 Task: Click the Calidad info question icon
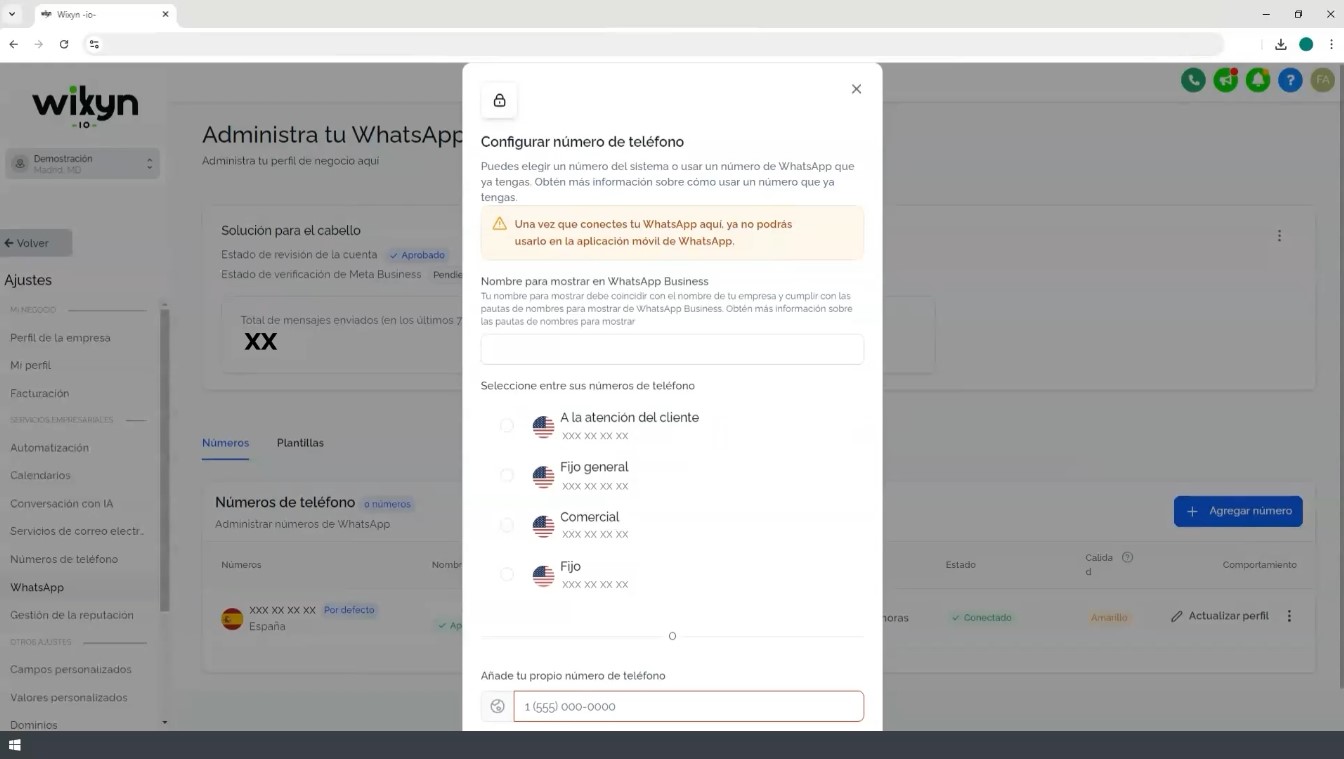pos(1127,557)
